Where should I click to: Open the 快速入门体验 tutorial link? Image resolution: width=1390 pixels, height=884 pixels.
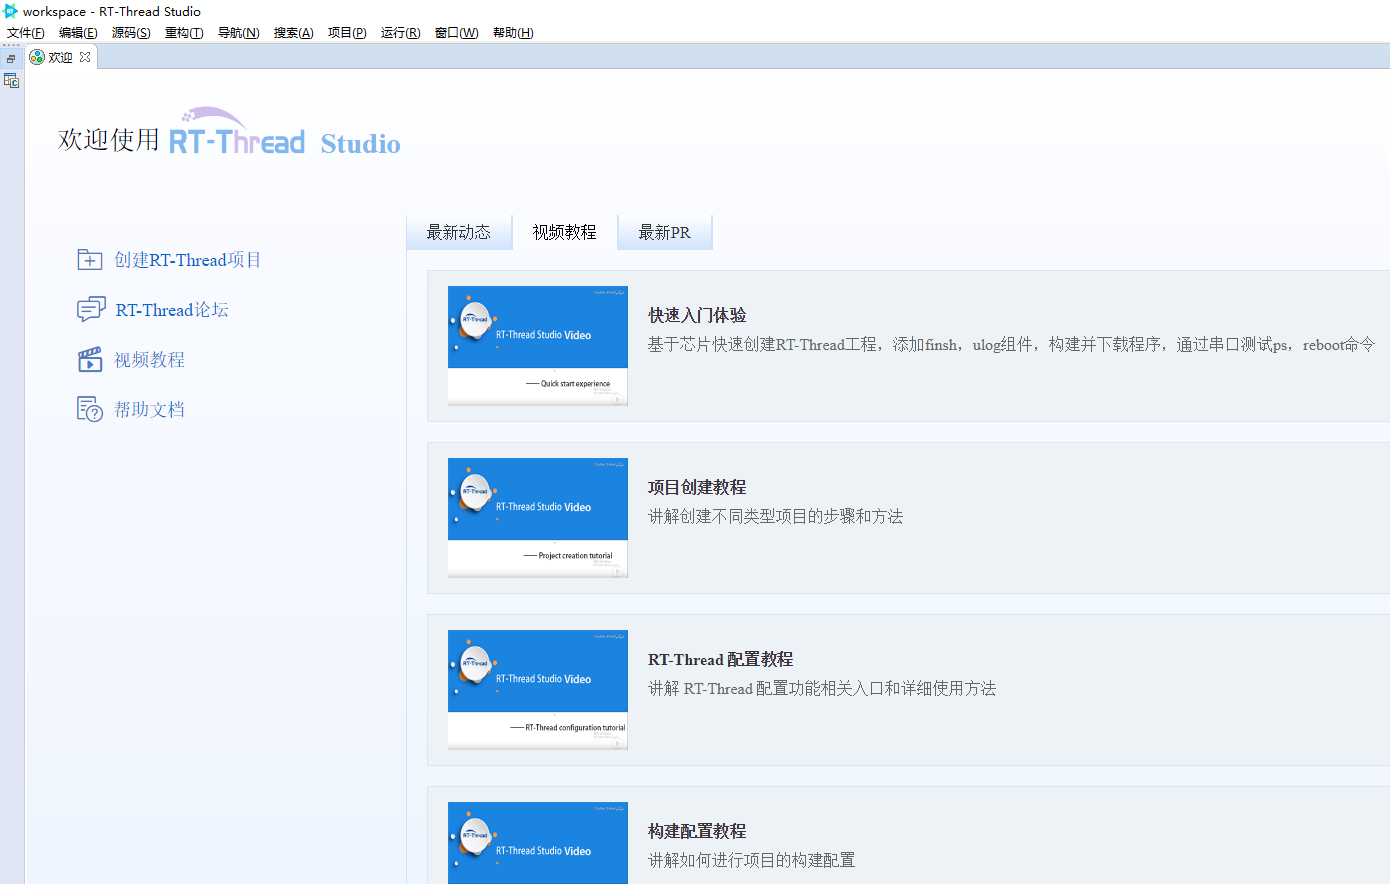click(689, 315)
